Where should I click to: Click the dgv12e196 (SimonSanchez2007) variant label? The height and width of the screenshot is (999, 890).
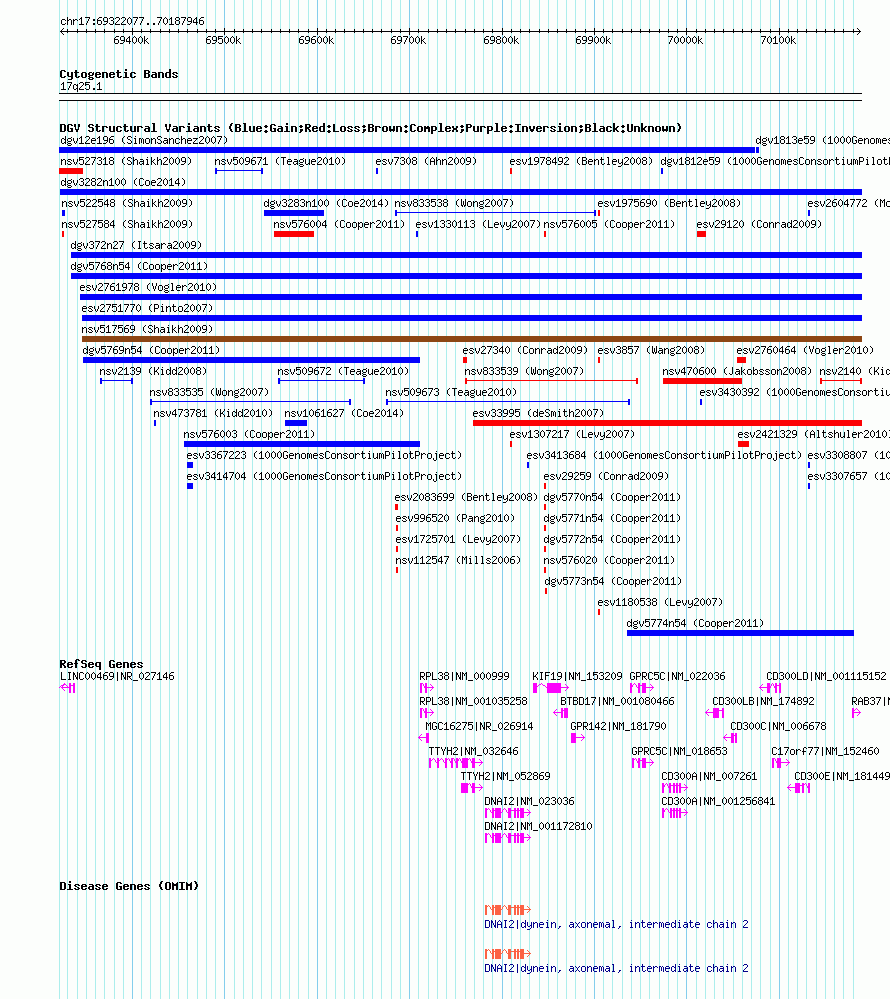(144, 140)
